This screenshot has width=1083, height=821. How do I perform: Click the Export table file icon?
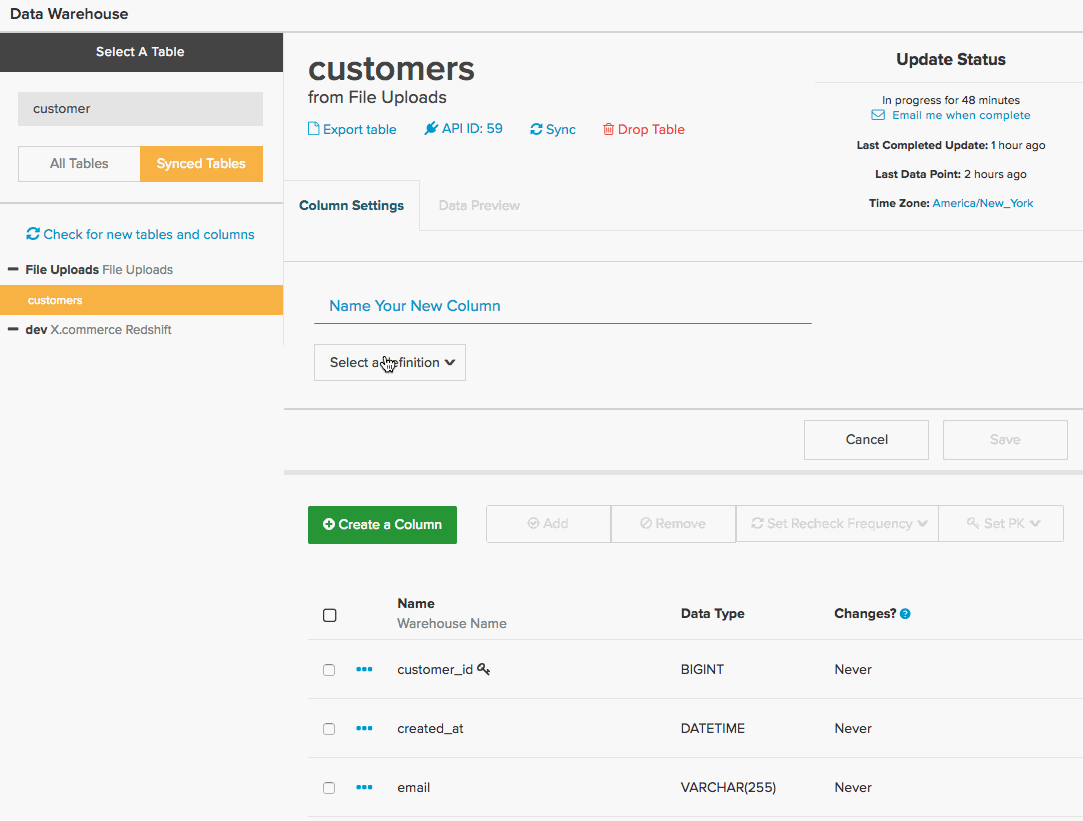(314, 129)
